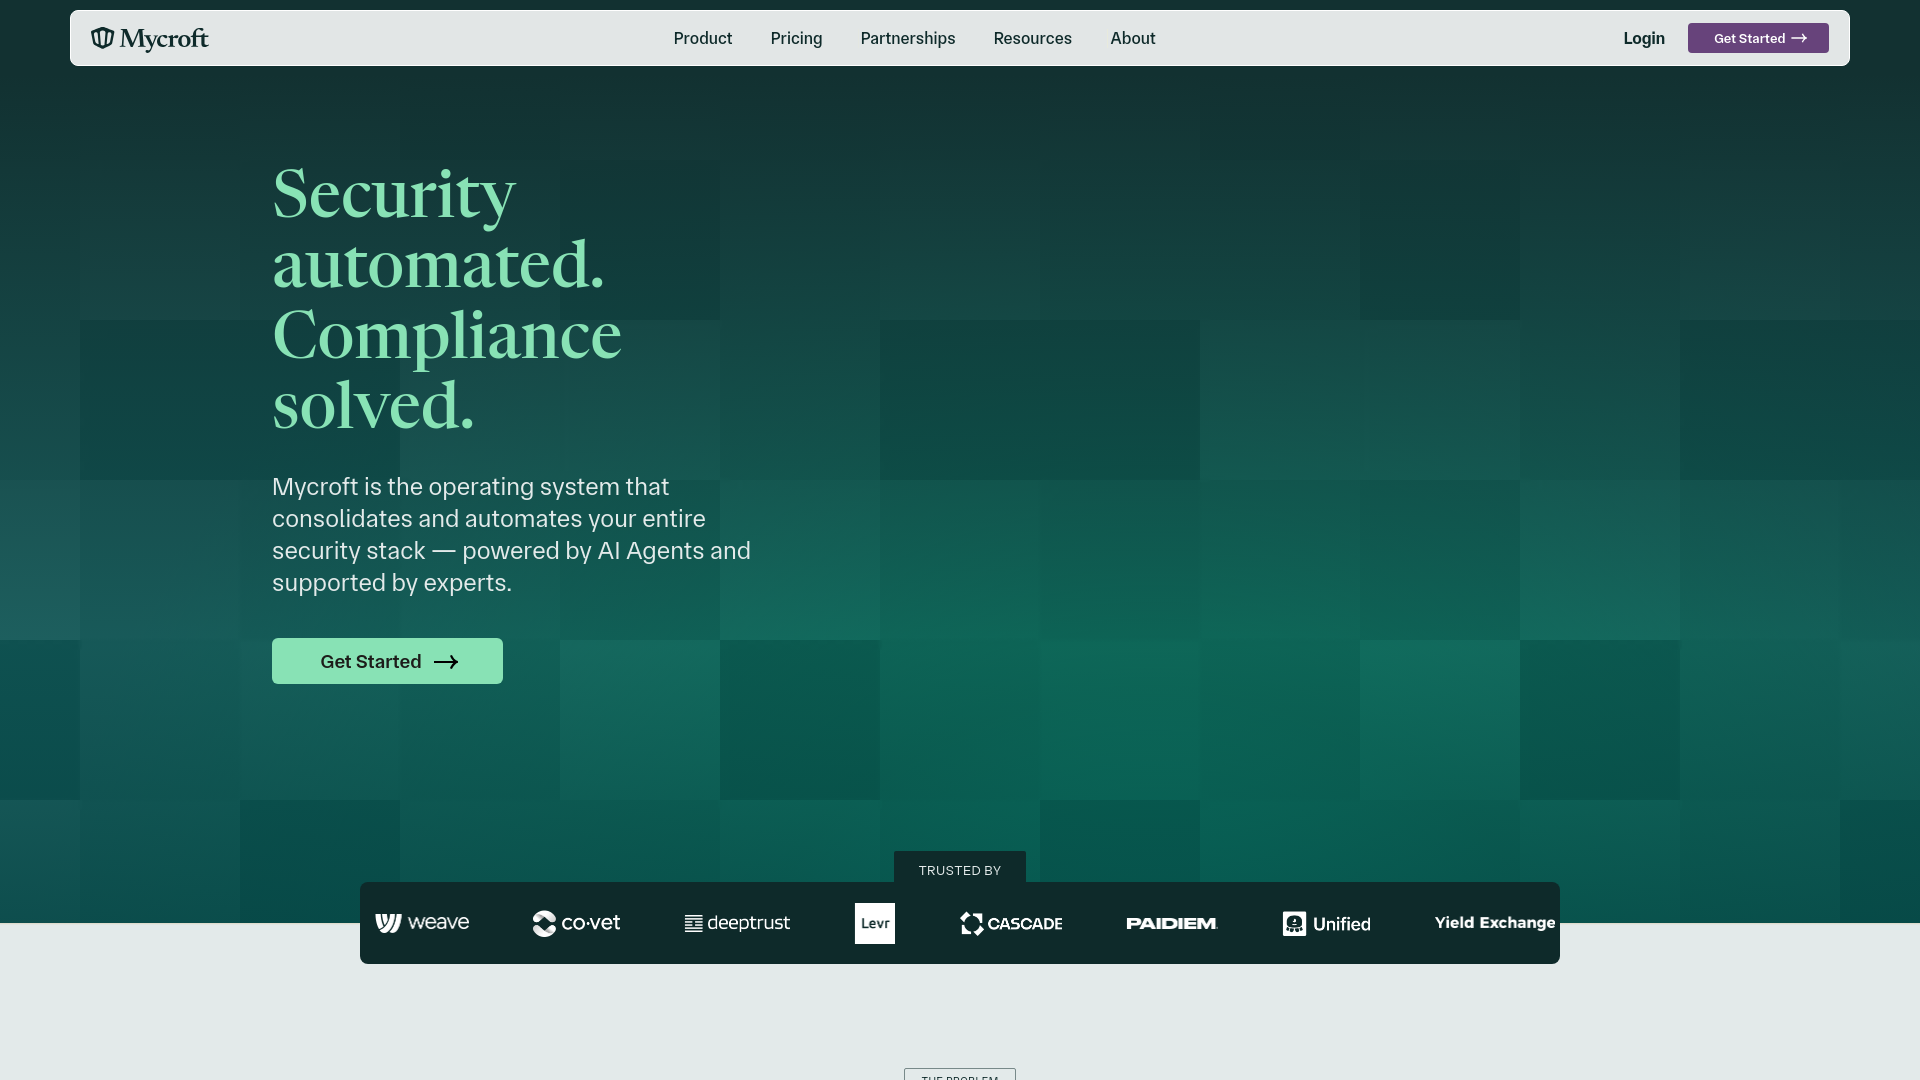1920x1080 pixels.
Task: Open the About nav item
Action: click(1132, 38)
